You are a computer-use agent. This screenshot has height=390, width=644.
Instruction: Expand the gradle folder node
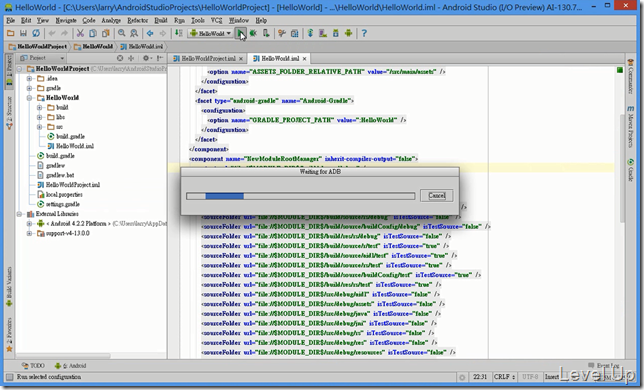coord(29,88)
